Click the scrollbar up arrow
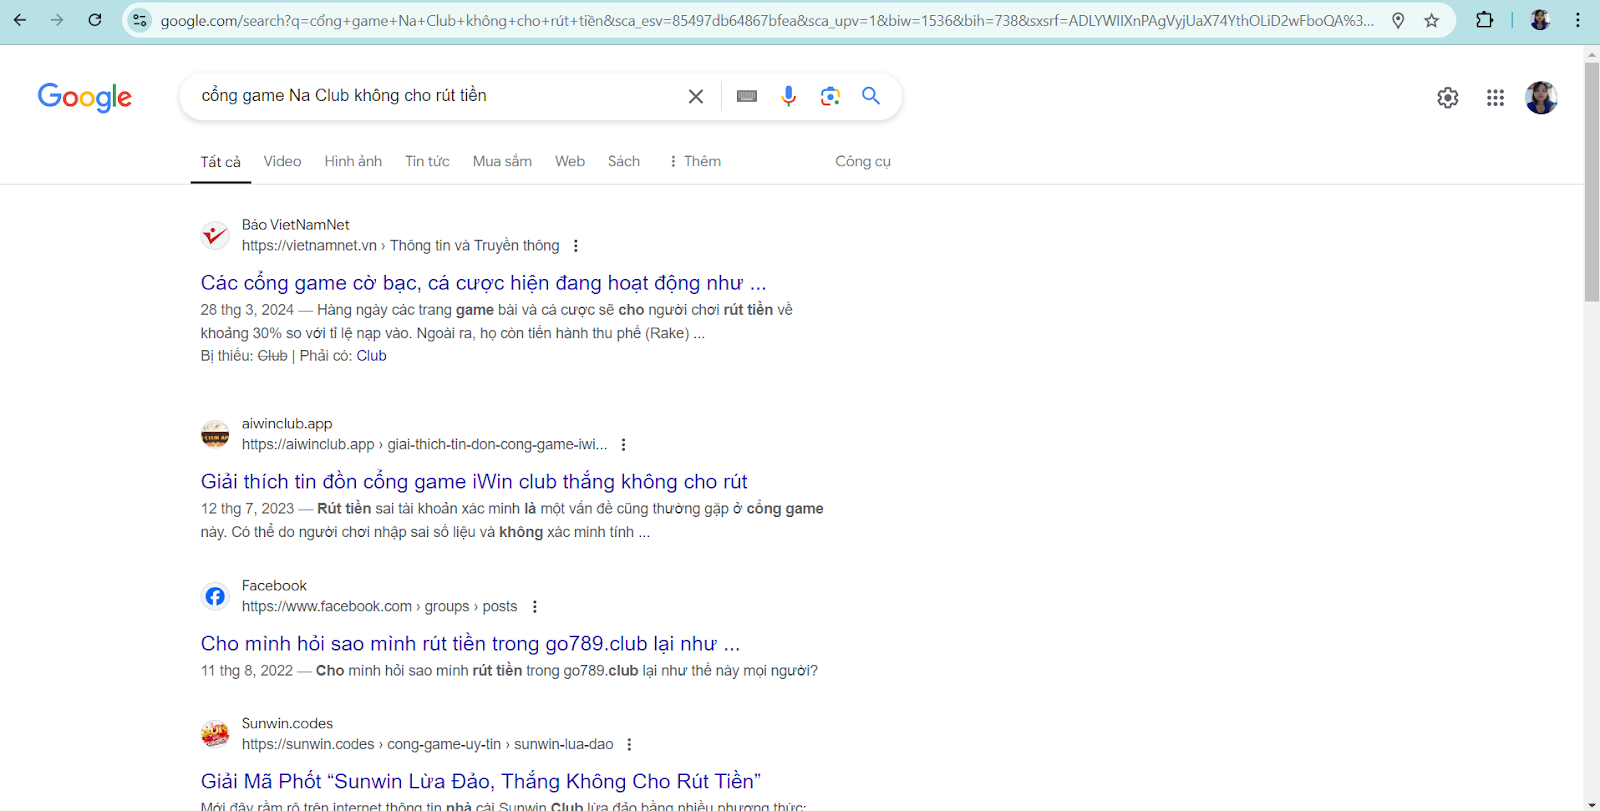 click(x=1592, y=53)
